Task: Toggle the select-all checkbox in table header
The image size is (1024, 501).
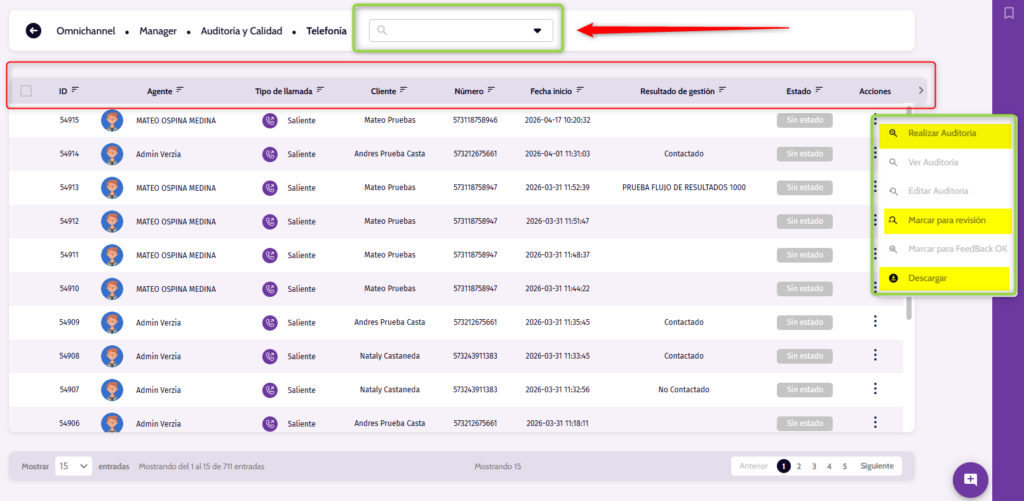Action: pyautogui.click(x=26, y=91)
